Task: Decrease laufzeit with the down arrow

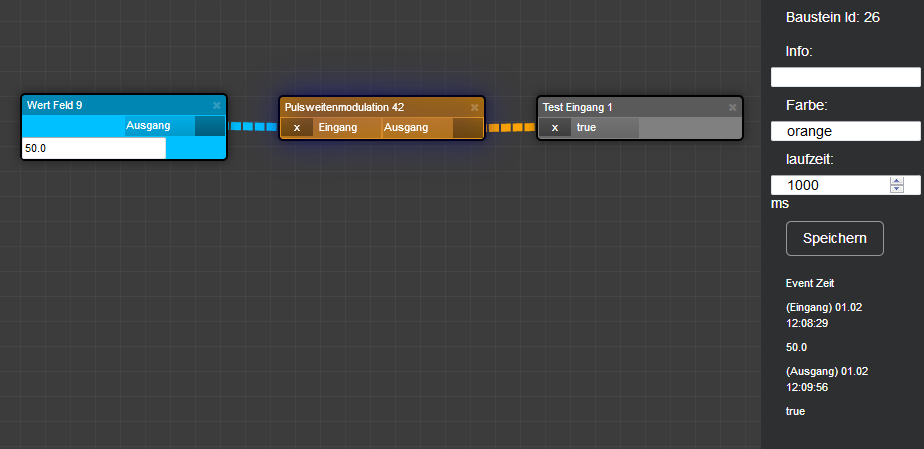Action: pos(897,189)
